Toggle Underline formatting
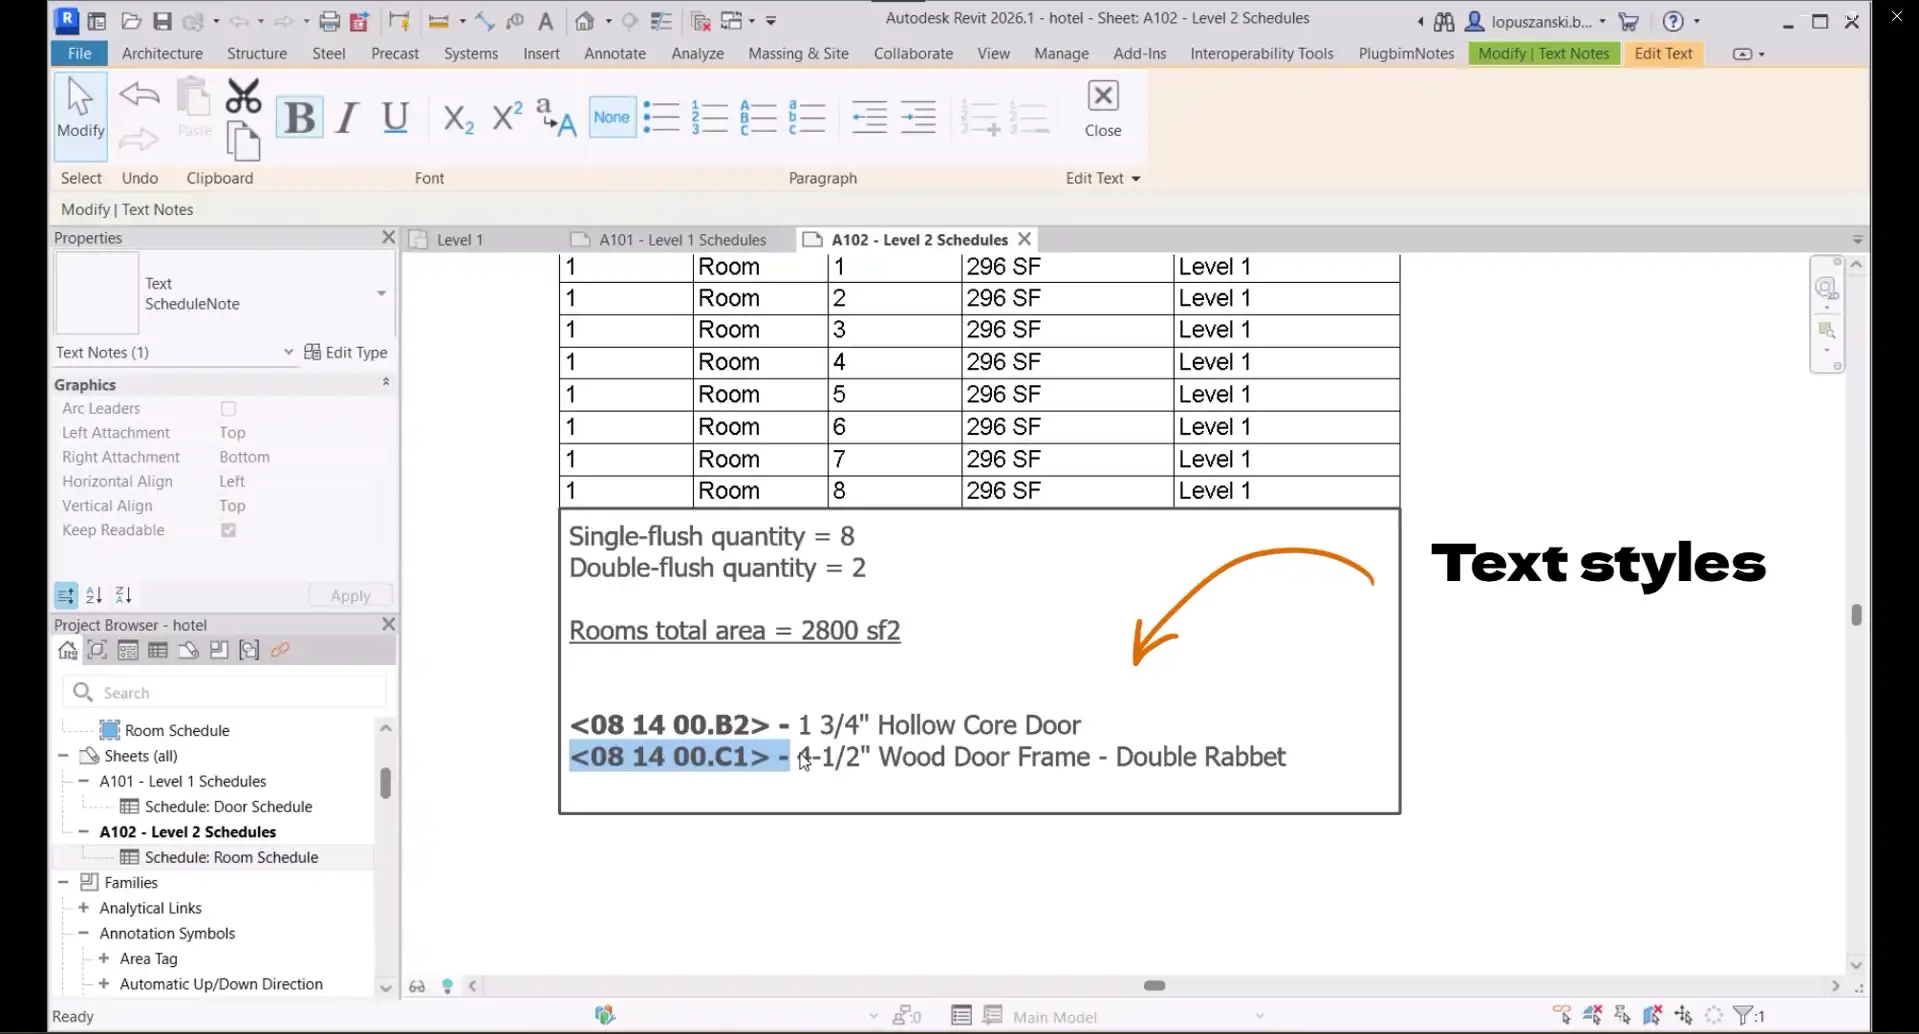 396,118
